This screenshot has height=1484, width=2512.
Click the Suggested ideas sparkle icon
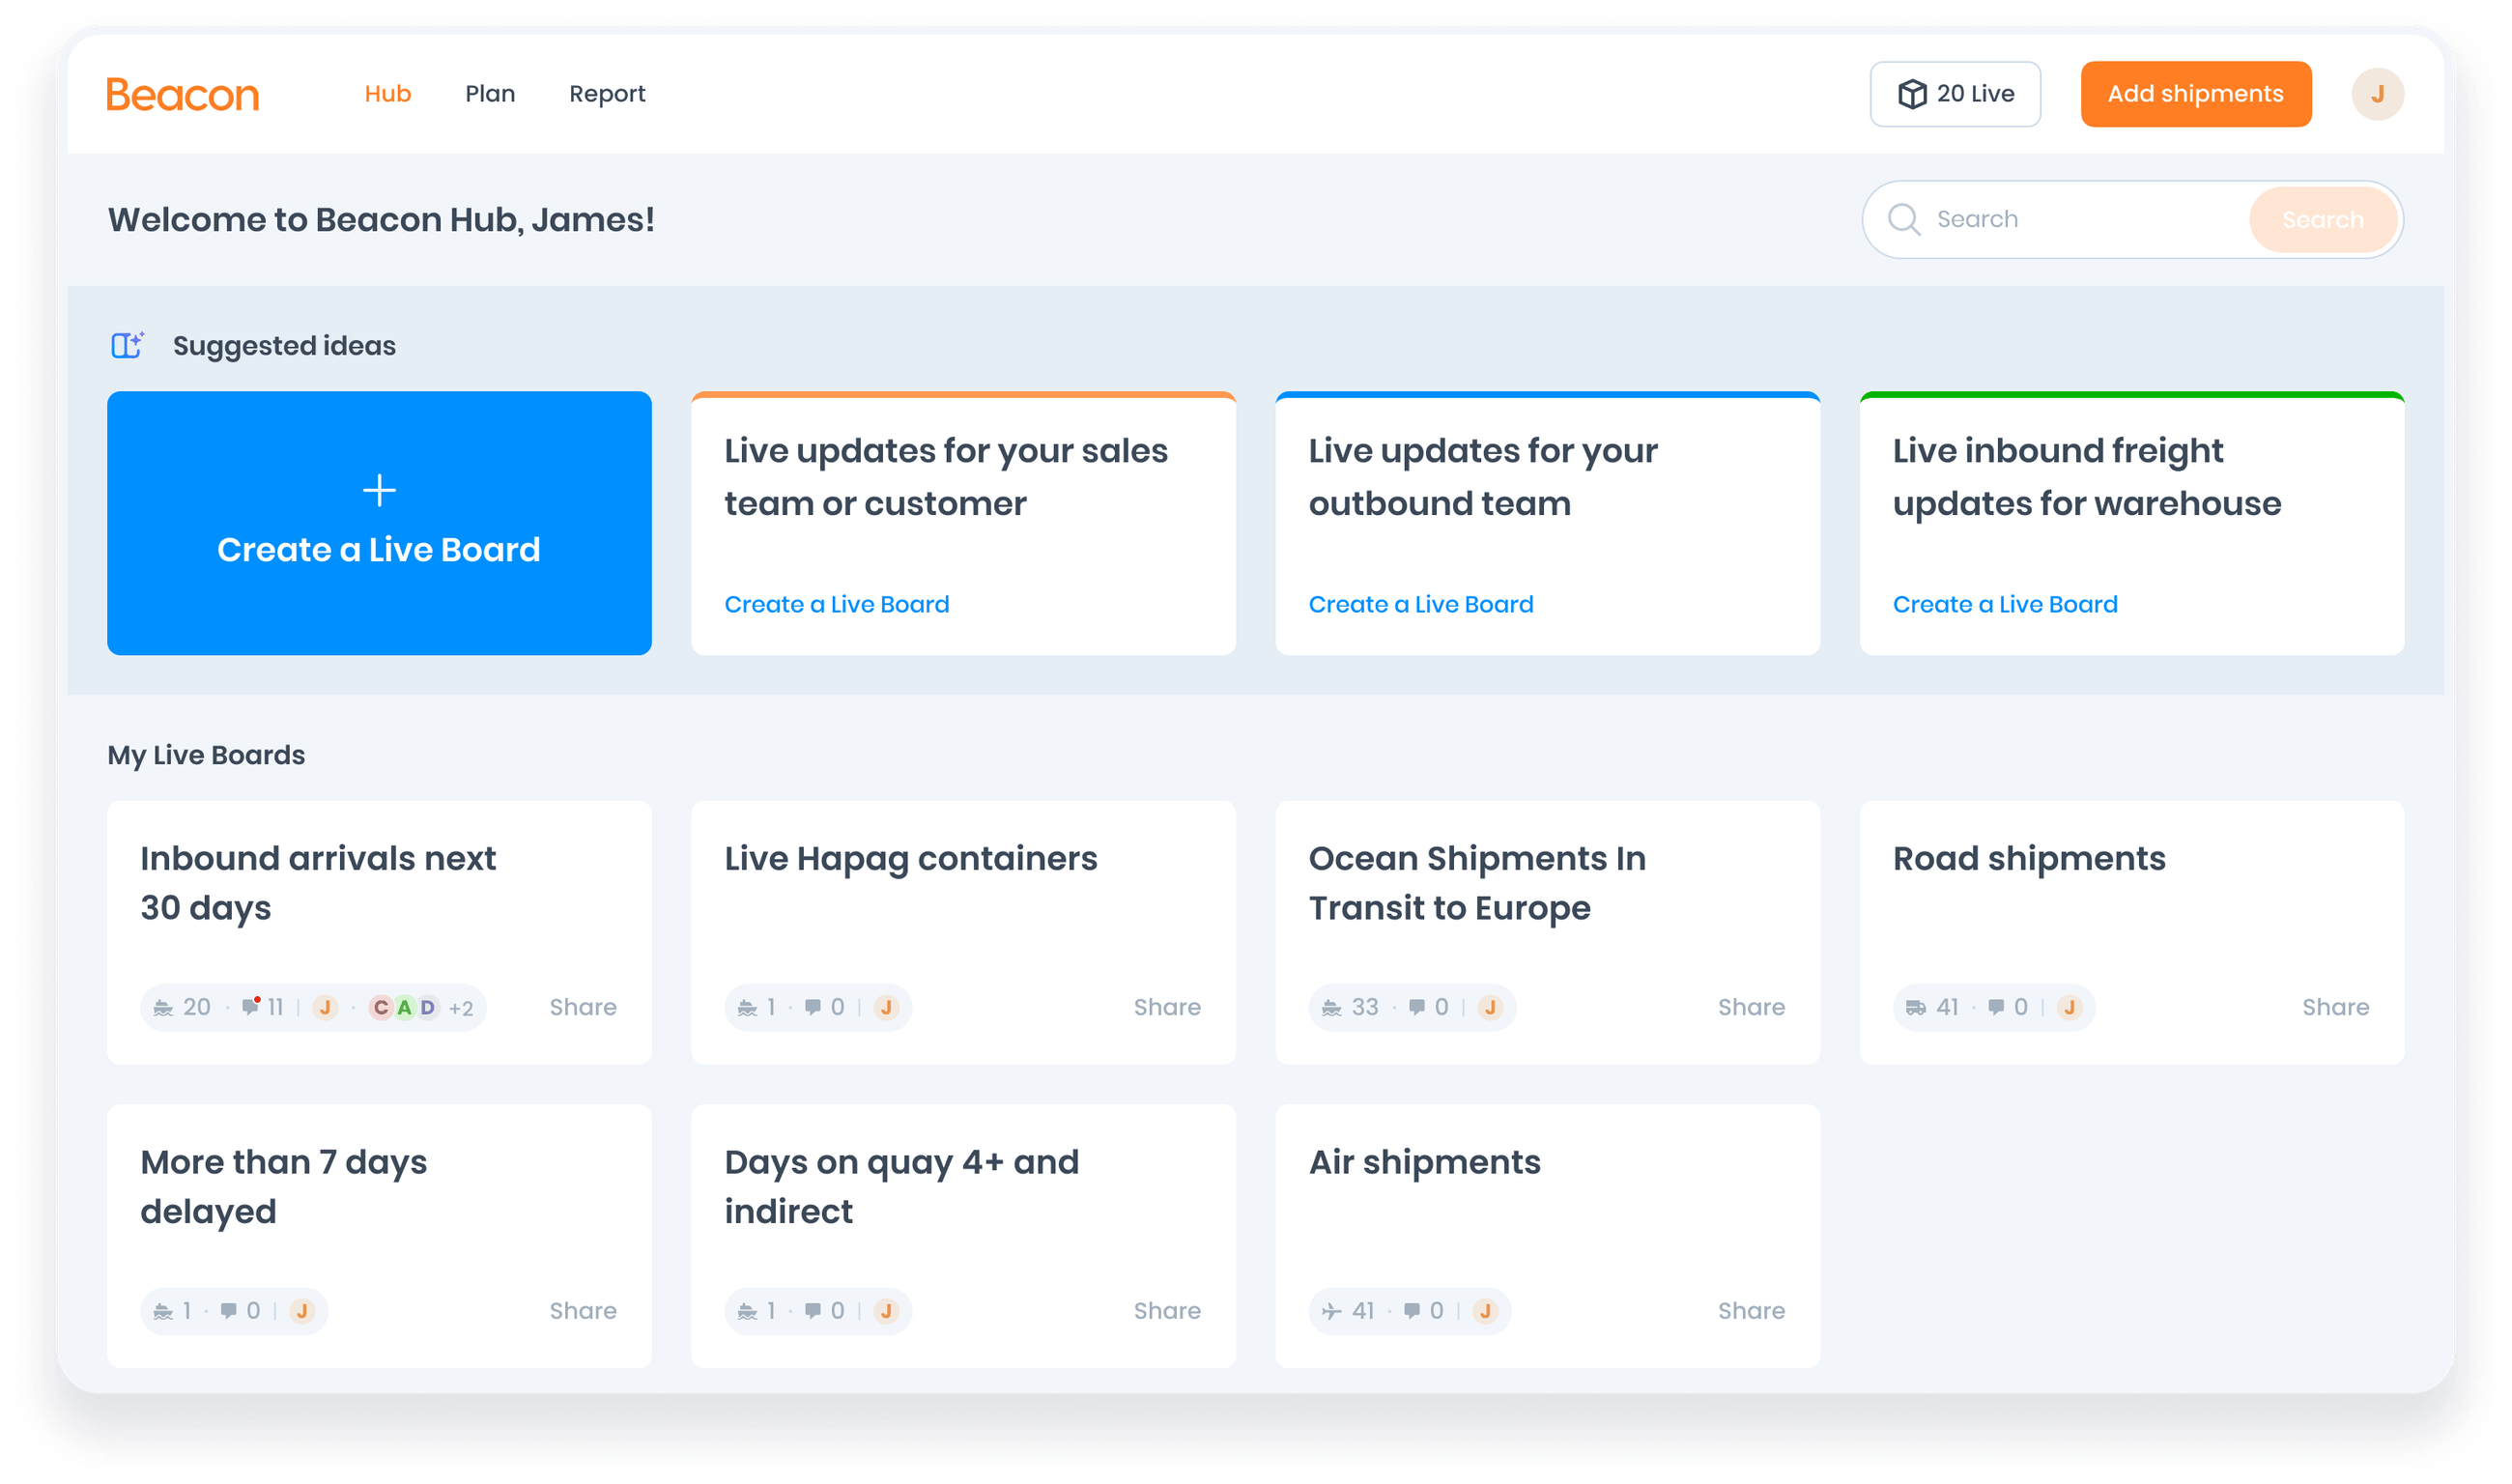127,345
